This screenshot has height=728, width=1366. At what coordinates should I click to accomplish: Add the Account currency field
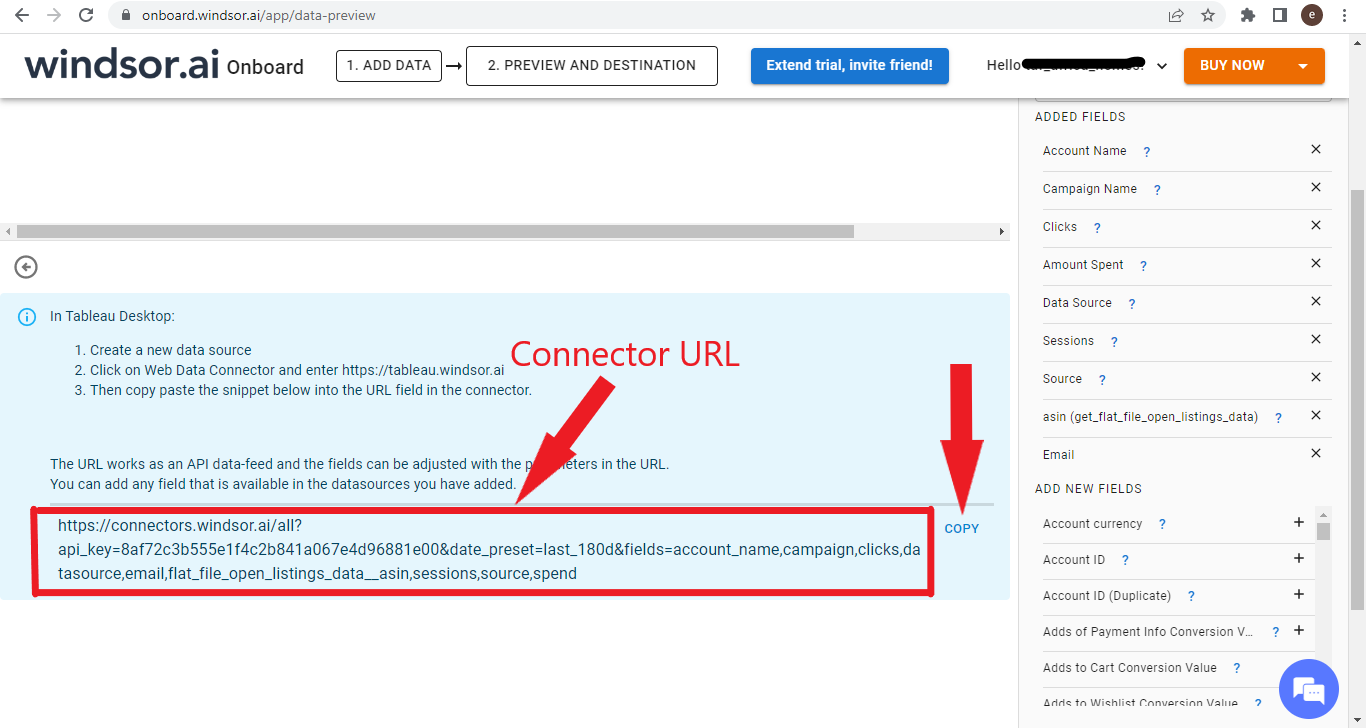point(1299,522)
